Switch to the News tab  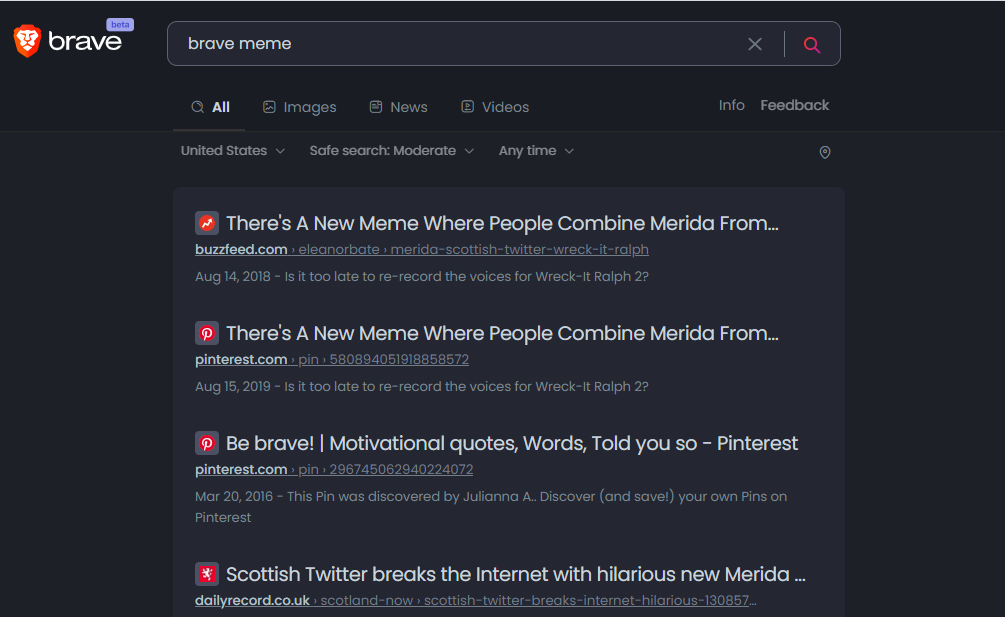pyautogui.click(x=398, y=107)
